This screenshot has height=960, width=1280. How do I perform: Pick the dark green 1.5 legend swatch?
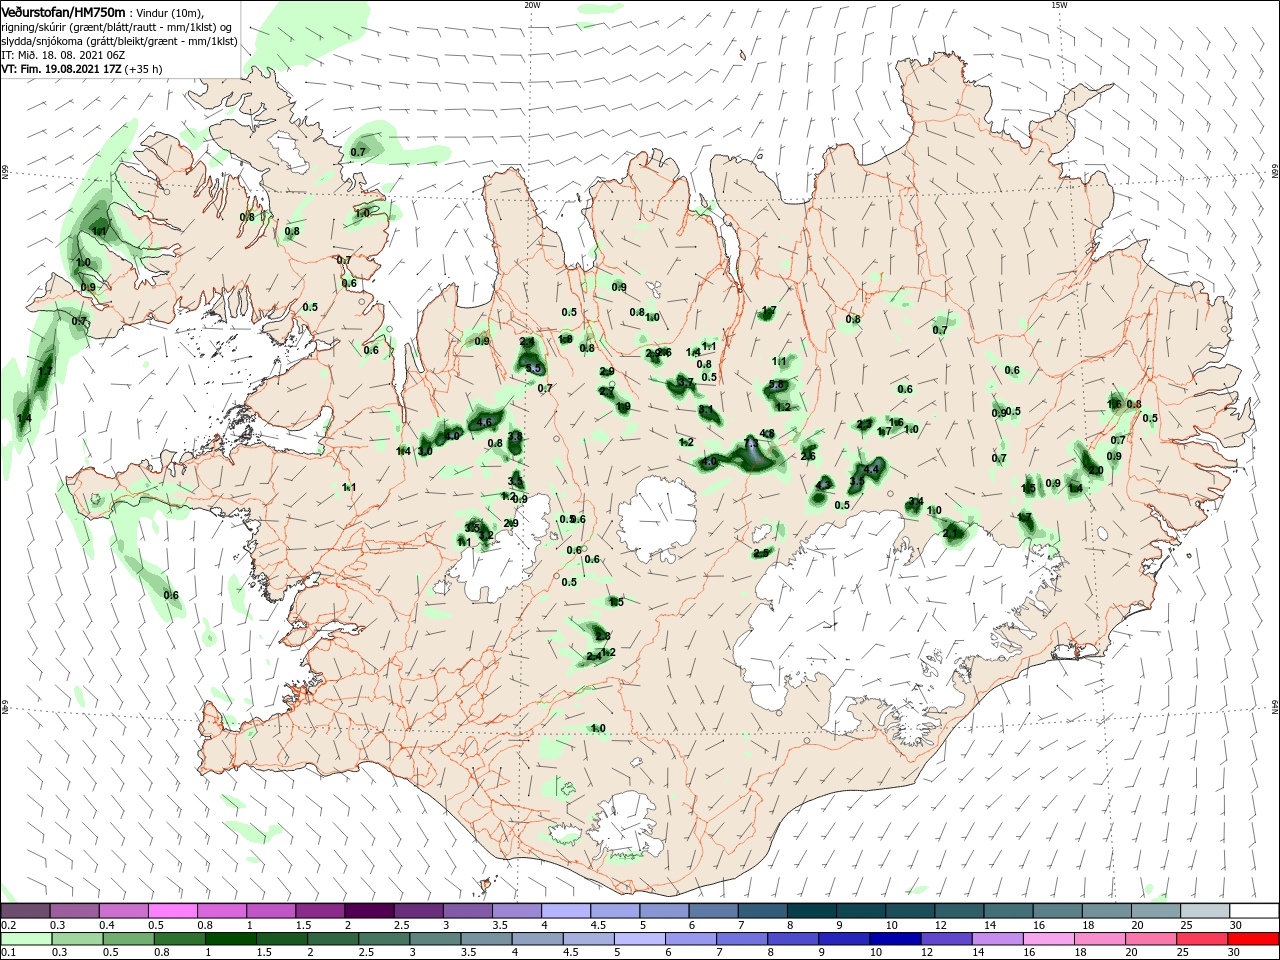point(280,939)
